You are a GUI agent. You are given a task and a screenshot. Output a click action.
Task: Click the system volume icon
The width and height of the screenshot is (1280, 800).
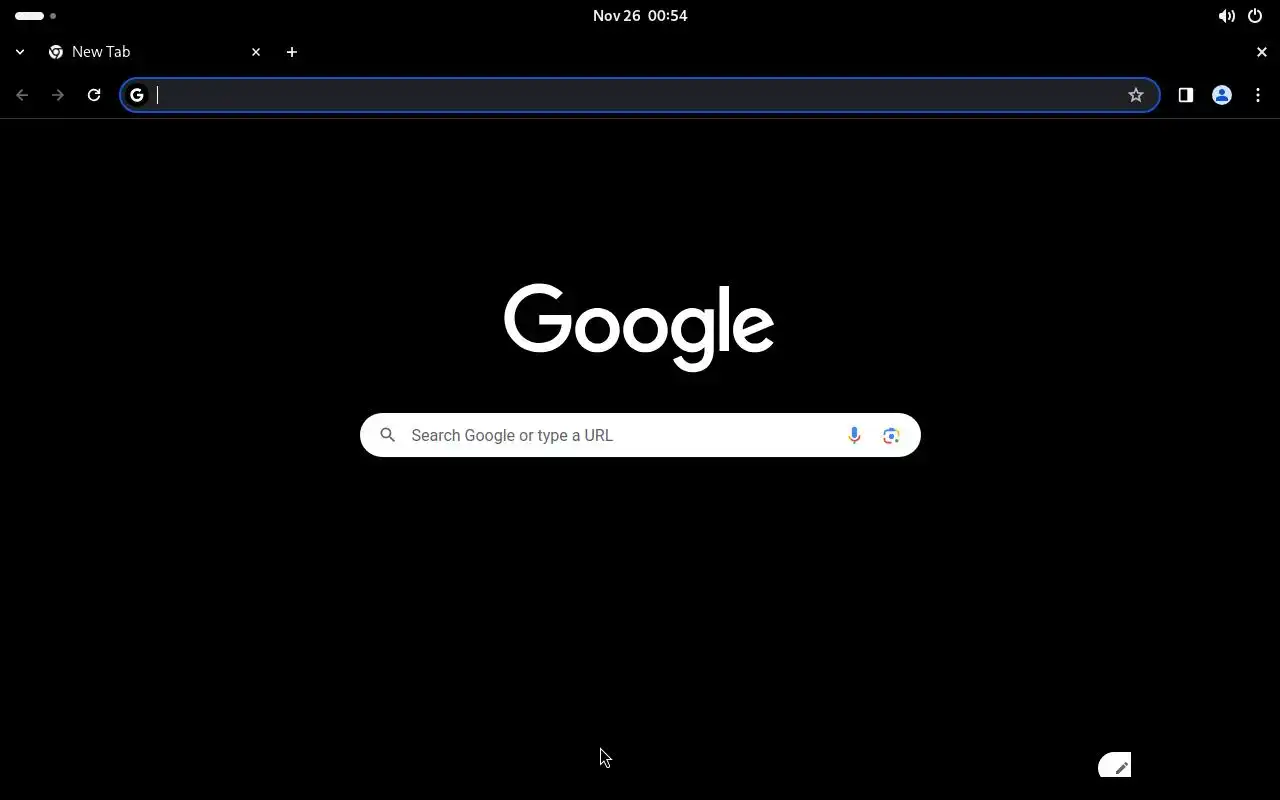(x=1226, y=16)
